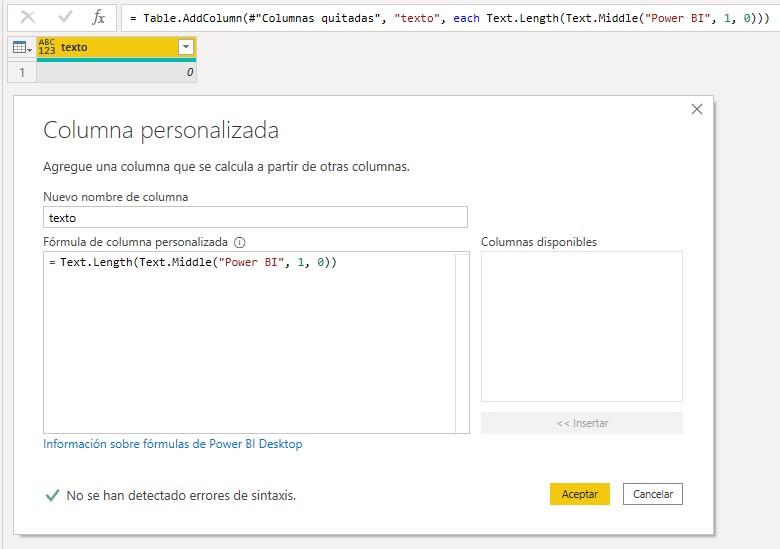Focus the Nuevo nombre de columna field
This screenshot has width=780, height=549.
point(255,217)
